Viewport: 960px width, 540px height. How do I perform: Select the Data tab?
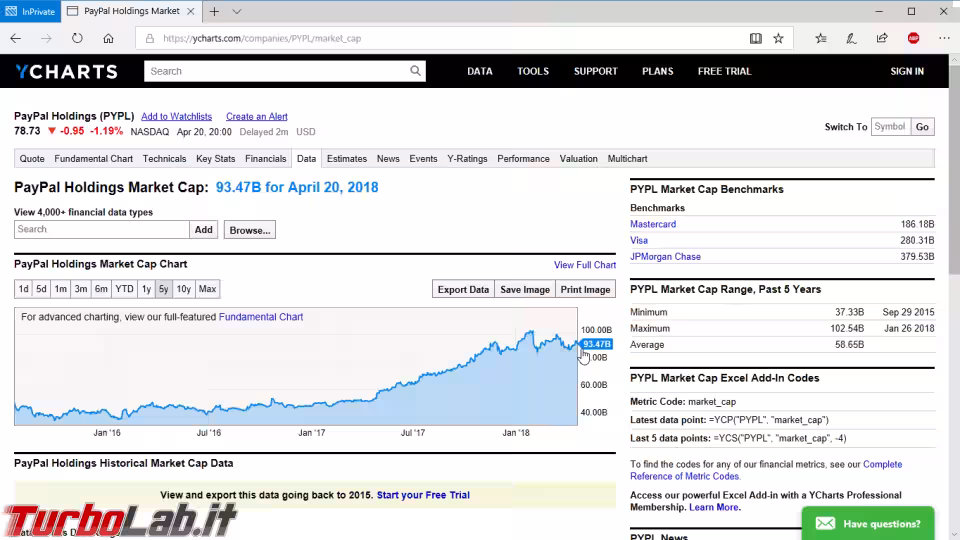(307, 159)
